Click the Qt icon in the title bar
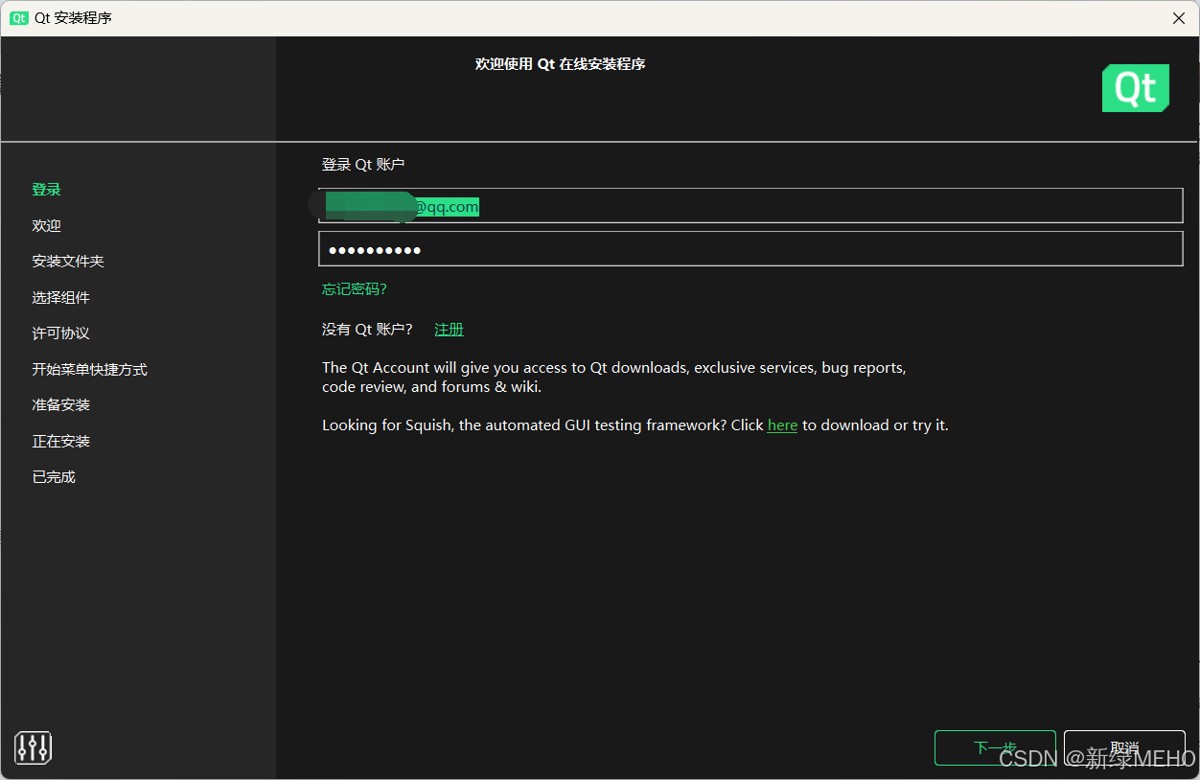The image size is (1200, 780). click(19, 18)
